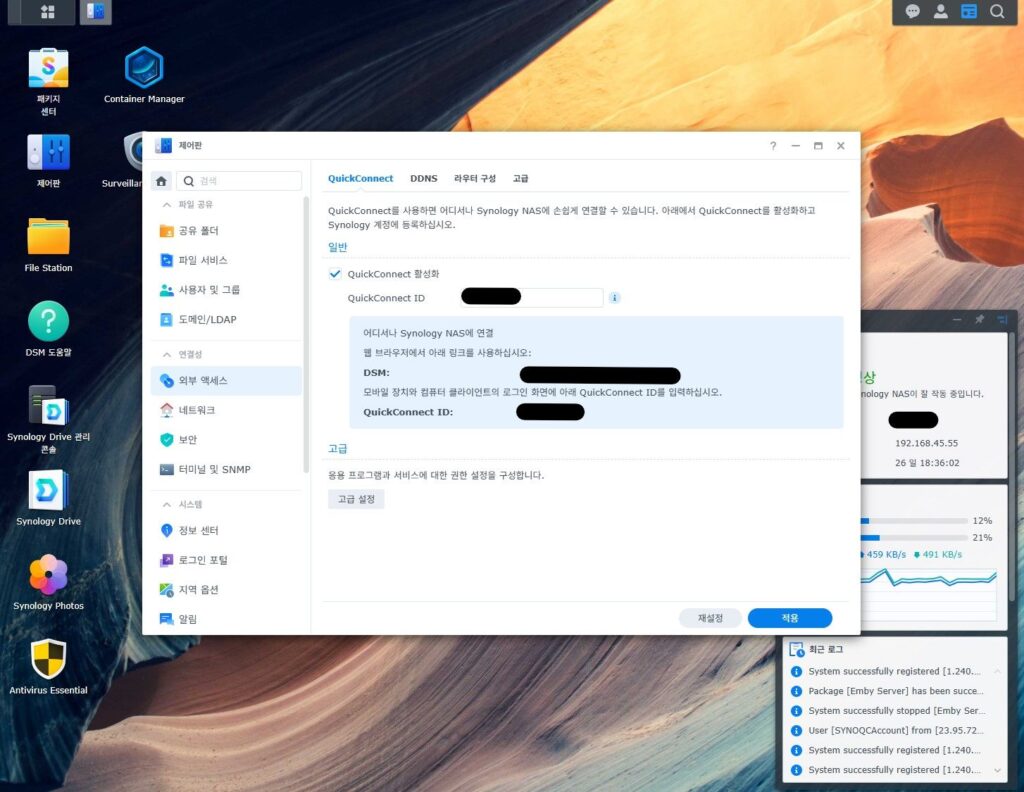
Task: Click the sidebar vertical scrollbar
Action: pyautogui.click(x=306, y=334)
